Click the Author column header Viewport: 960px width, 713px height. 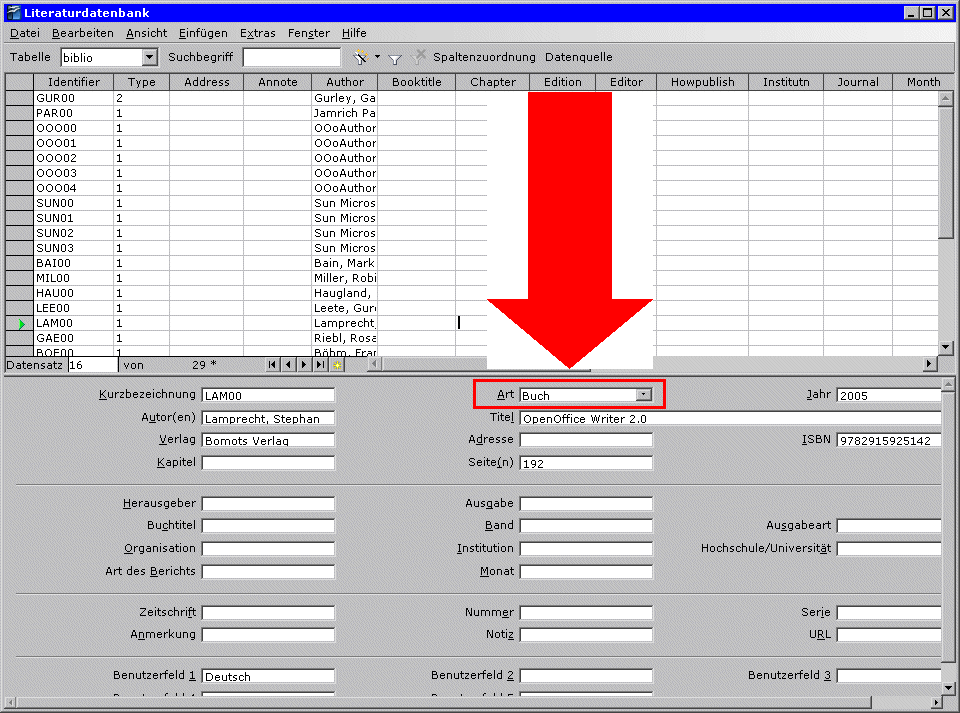coord(345,82)
